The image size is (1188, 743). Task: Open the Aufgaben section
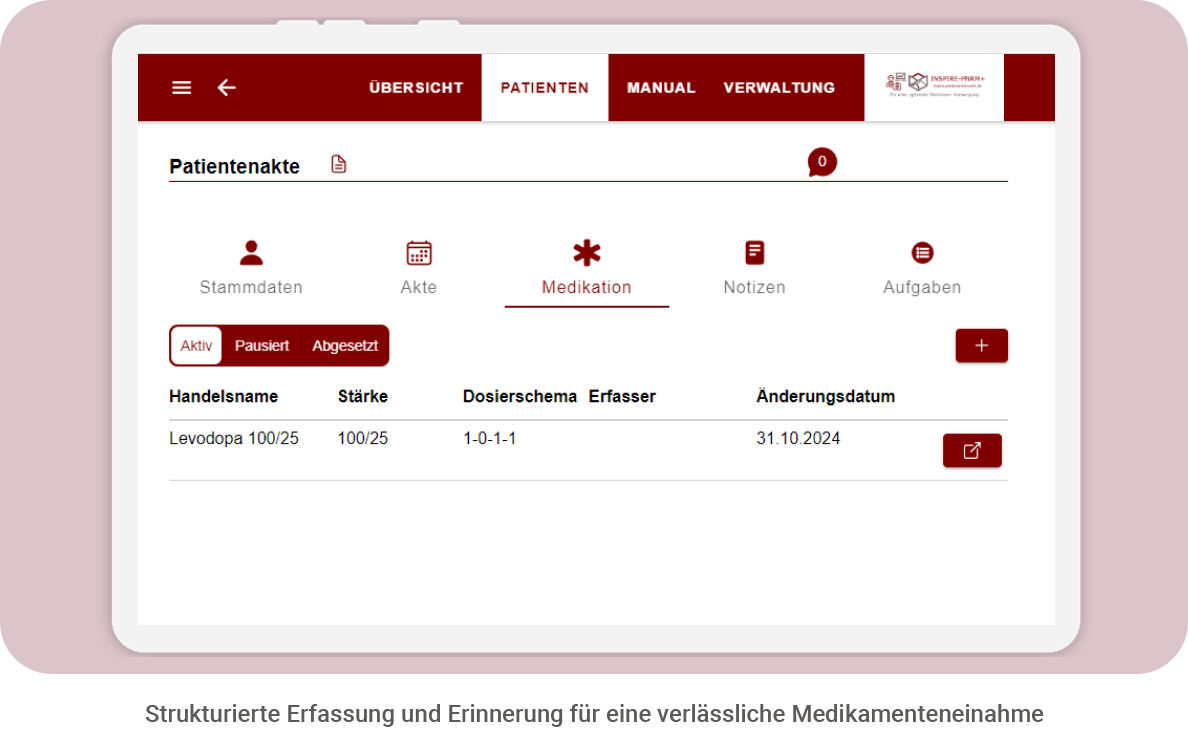pos(922,267)
